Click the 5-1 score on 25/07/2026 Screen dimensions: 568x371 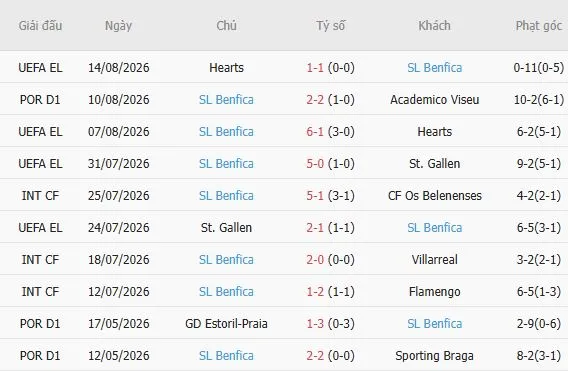pyautogui.click(x=315, y=196)
